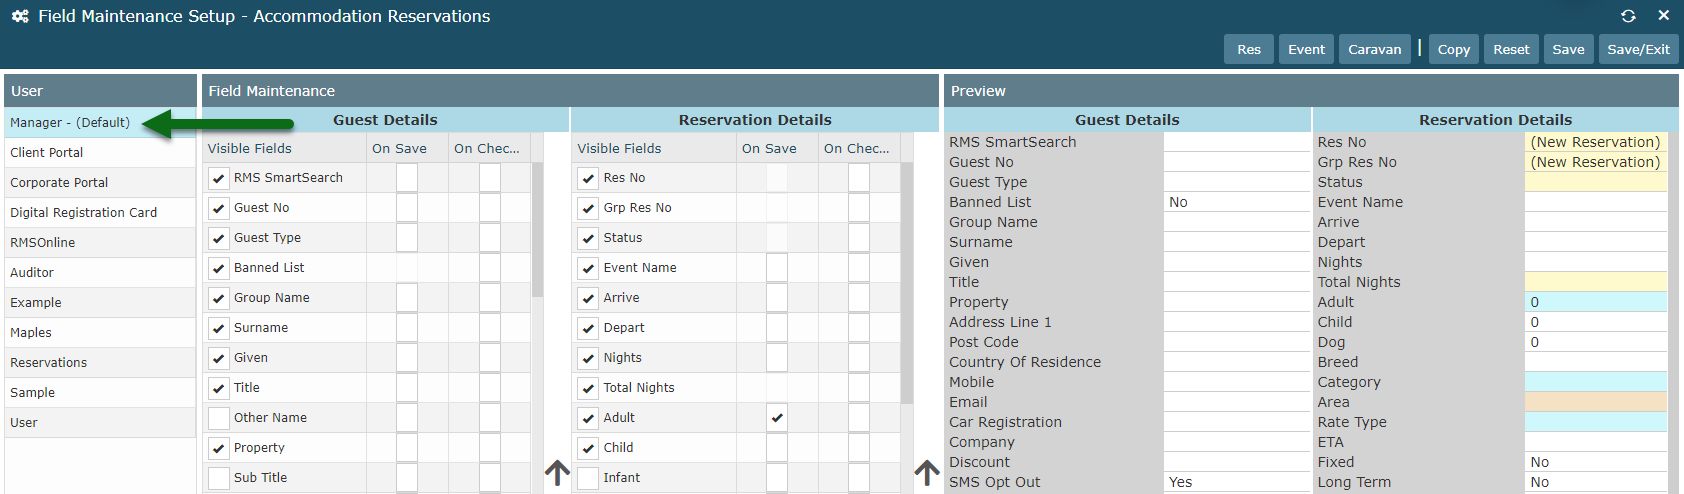Close the Field Maintenance Setup window
Image resolution: width=1684 pixels, height=494 pixels.
[x=1664, y=16]
